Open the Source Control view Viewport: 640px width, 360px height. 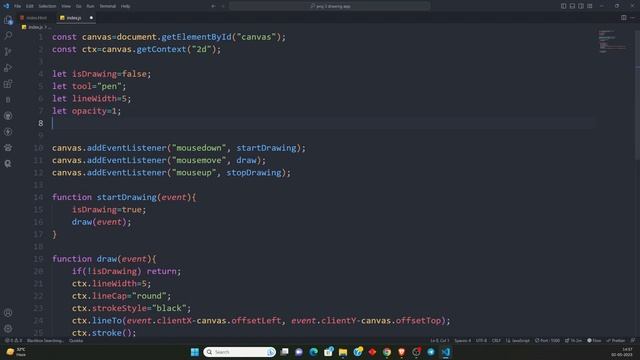[8, 51]
